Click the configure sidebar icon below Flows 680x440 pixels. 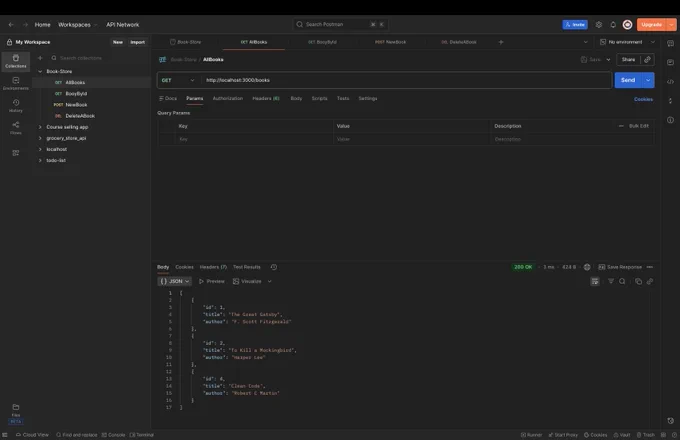[x=16, y=153]
